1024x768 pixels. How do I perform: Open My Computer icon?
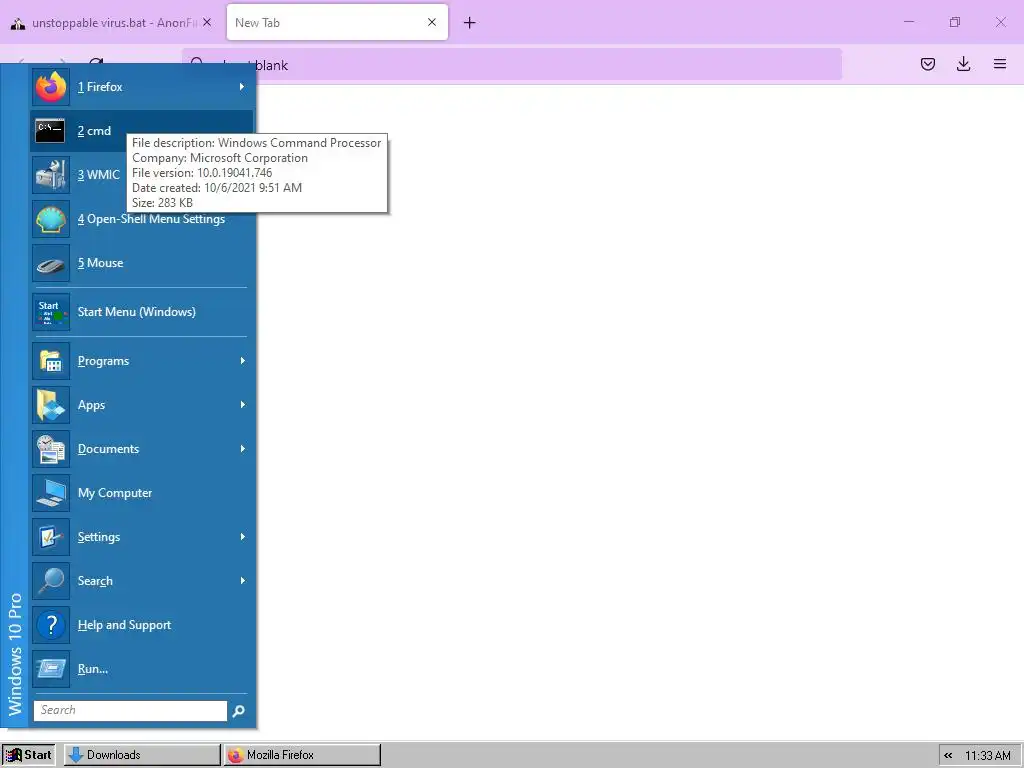tap(51, 493)
